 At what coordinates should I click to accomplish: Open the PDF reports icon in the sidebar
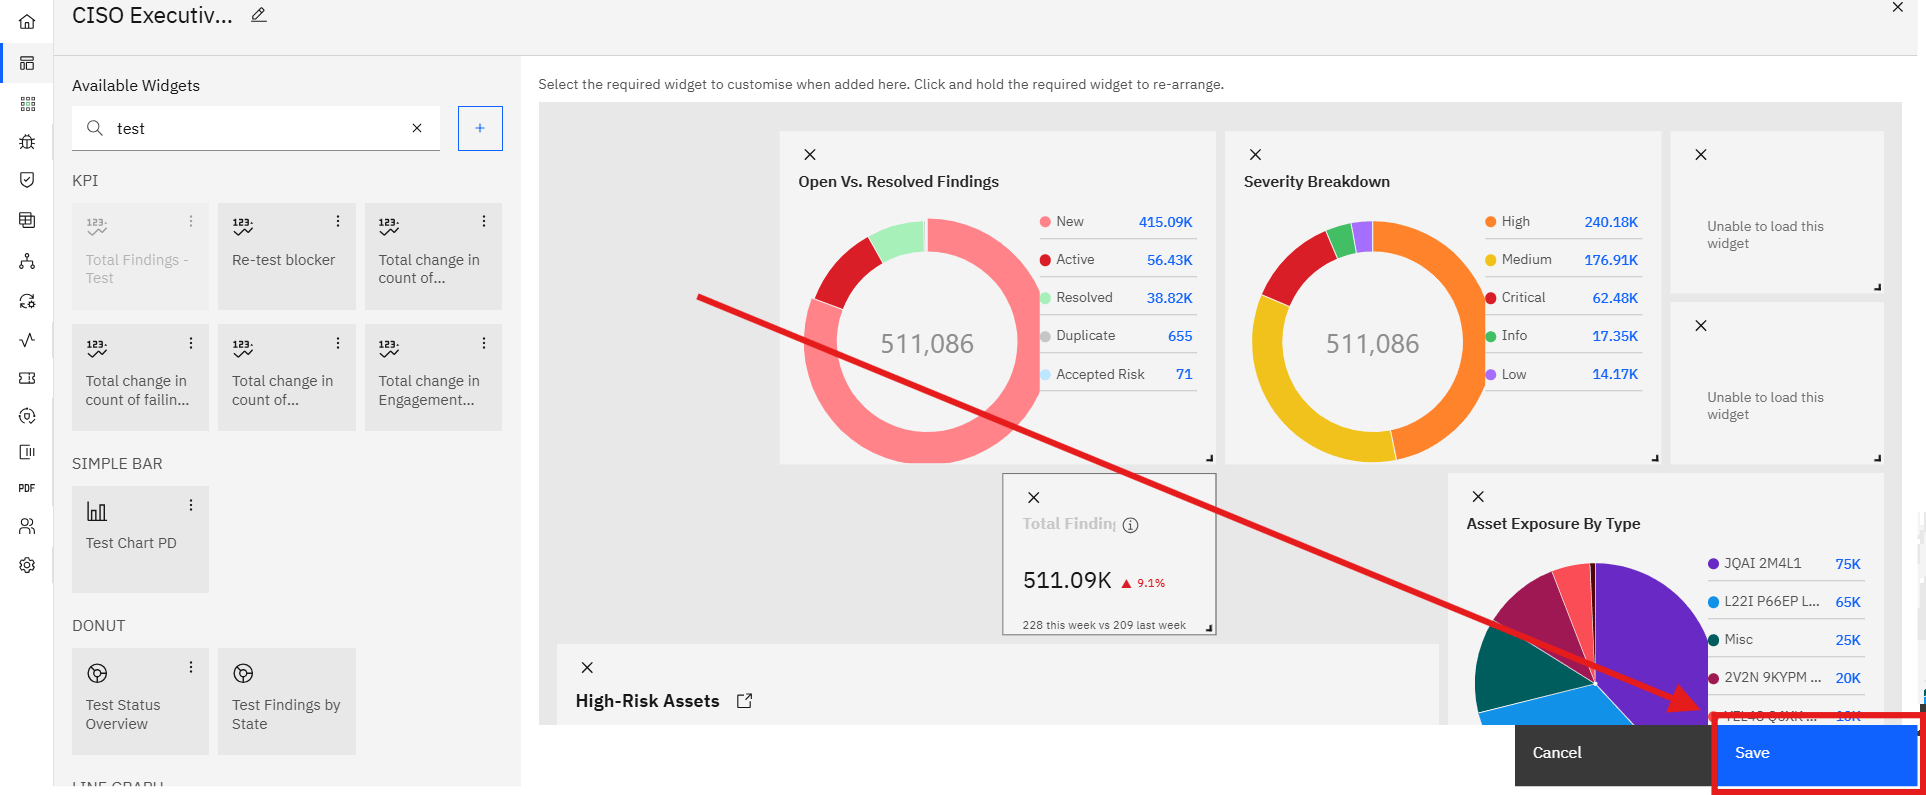pos(27,488)
